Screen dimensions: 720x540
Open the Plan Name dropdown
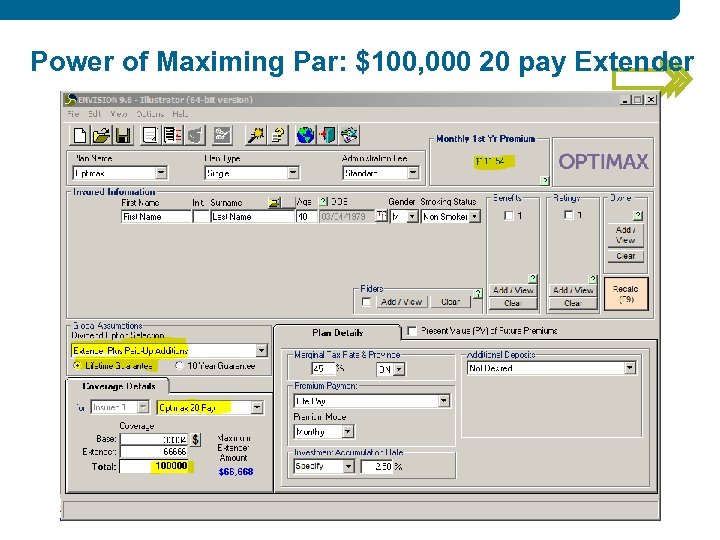[161, 173]
